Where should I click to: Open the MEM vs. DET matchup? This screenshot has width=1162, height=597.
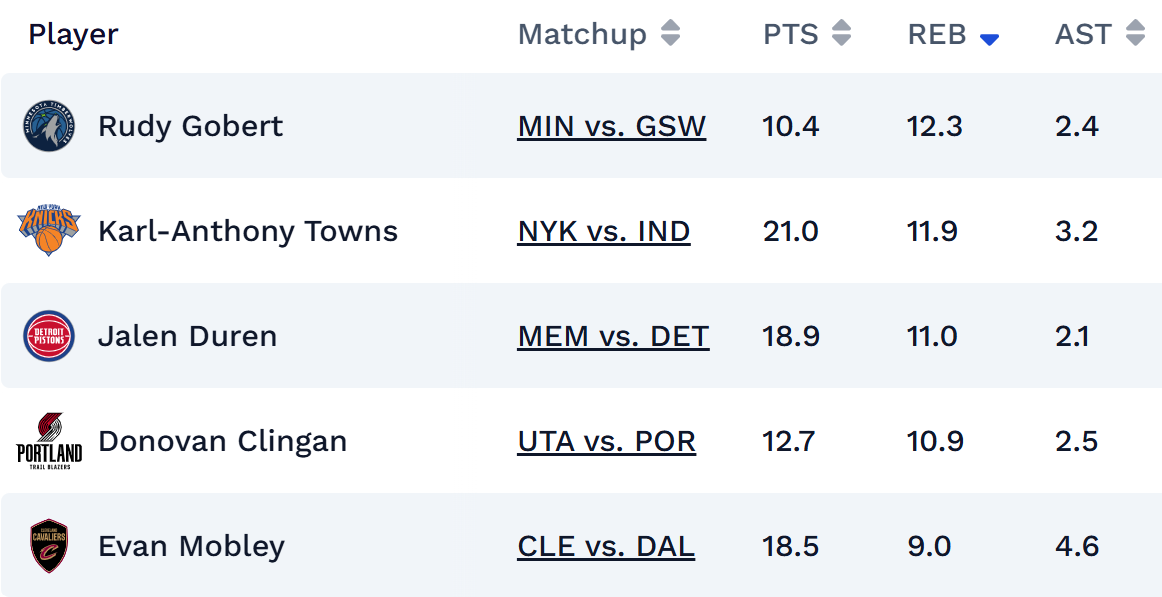[613, 337]
